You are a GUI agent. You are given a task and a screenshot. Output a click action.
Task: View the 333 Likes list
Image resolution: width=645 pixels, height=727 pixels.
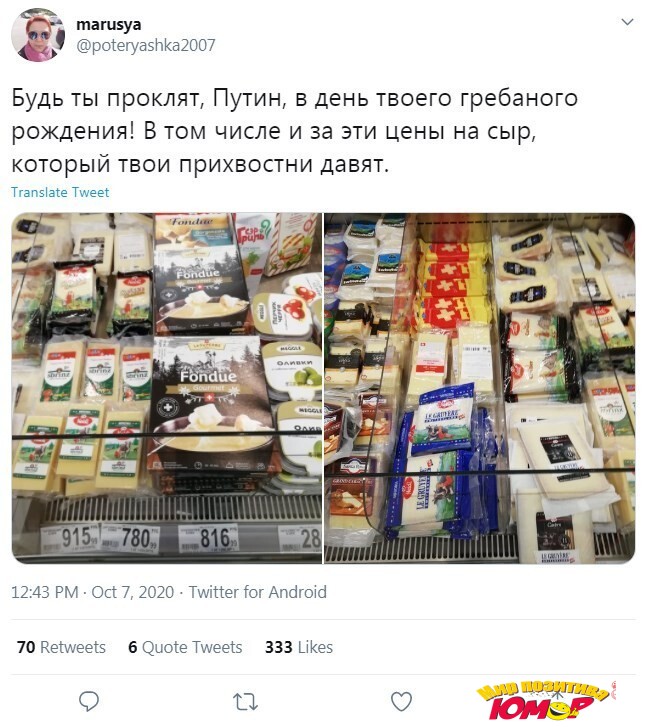point(299,647)
